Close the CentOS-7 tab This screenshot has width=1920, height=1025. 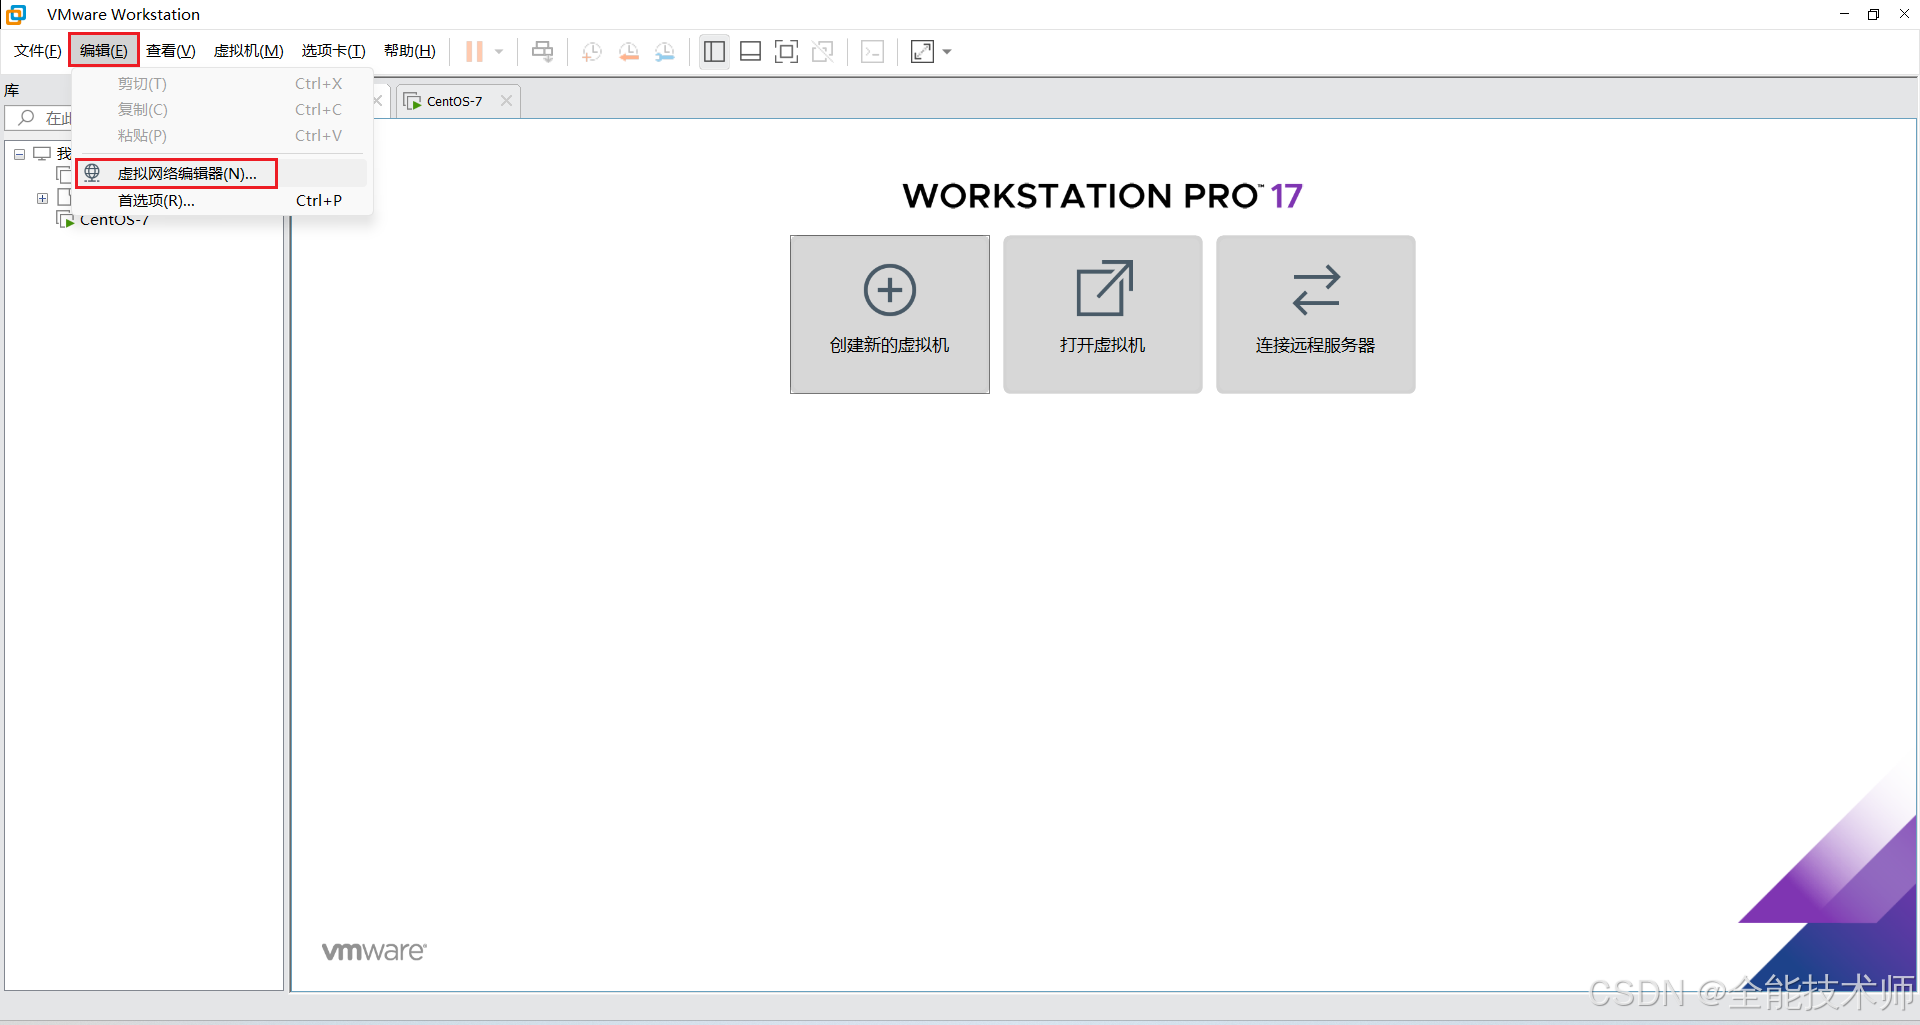click(506, 101)
